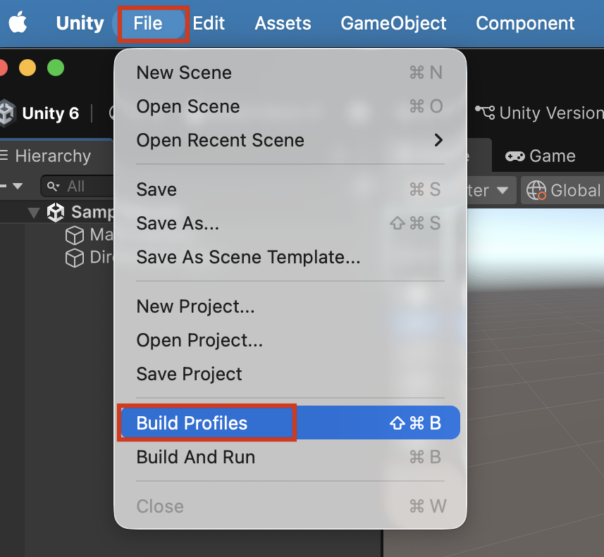This screenshot has width=604, height=557.
Task: Click New Scene in the File menu
Action: pyautogui.click(x=184, y=72)
